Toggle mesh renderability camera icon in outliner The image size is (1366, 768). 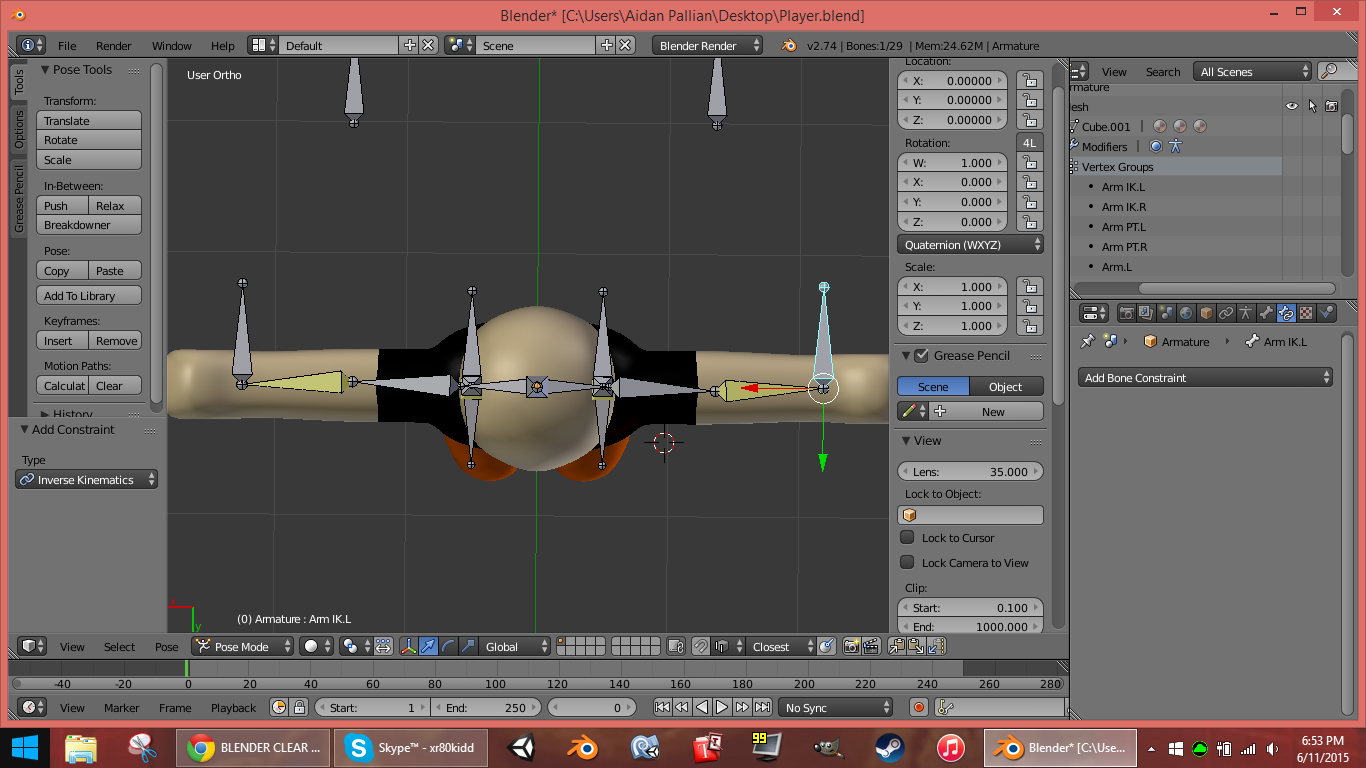coord(1331,106)
